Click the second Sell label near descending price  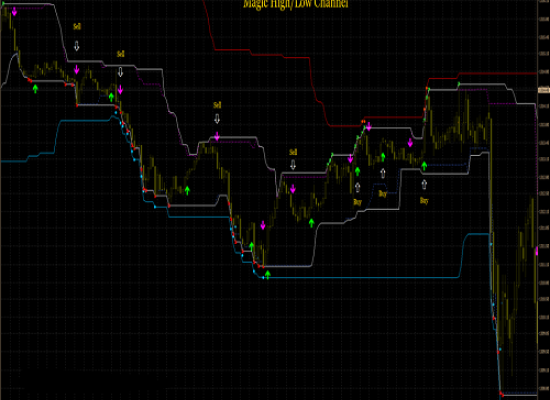click(120, 54)
